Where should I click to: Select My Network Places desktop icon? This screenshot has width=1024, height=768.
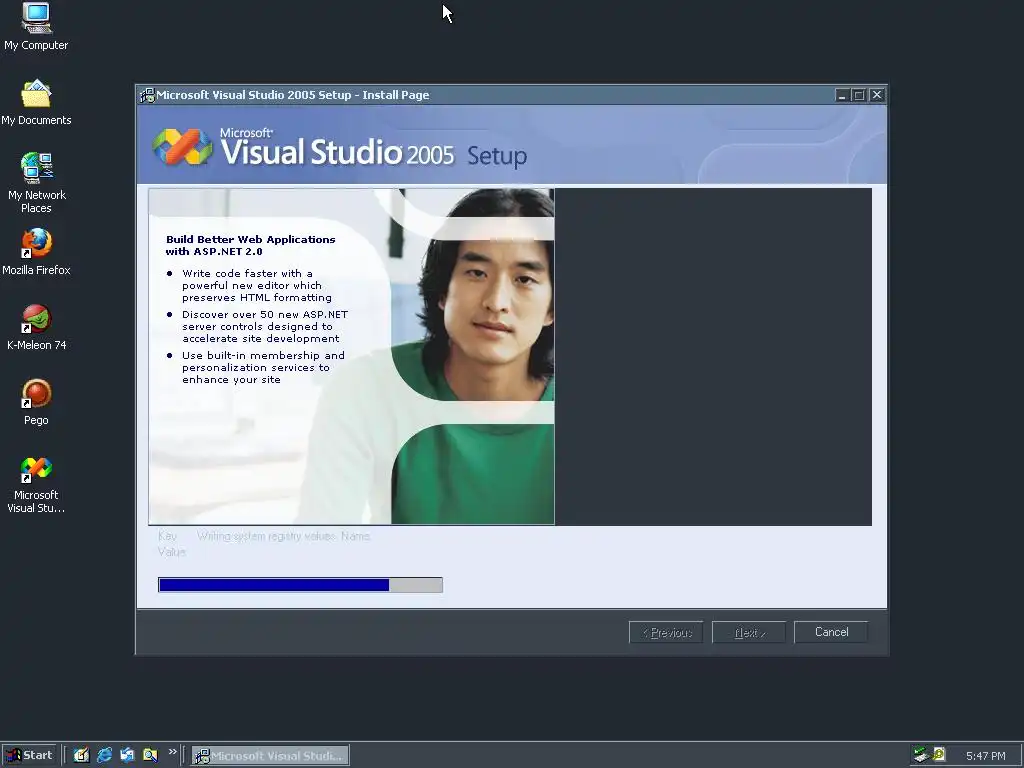[x=36, y=182]
